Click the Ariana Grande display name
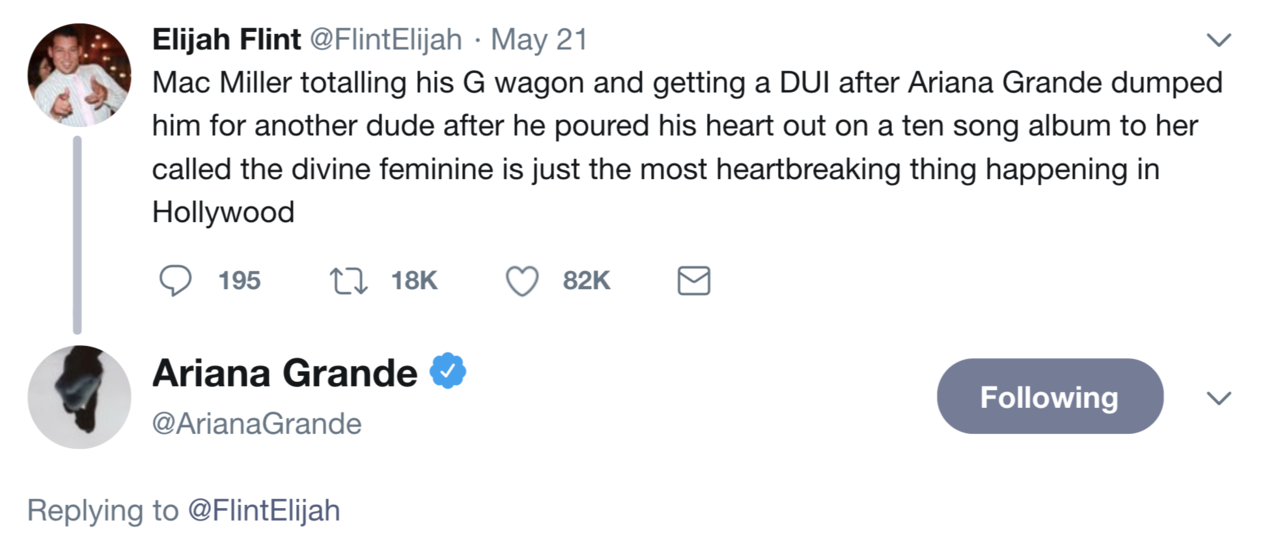The height and width of the screenshot is (542, 1280). [x=284, y=373]
